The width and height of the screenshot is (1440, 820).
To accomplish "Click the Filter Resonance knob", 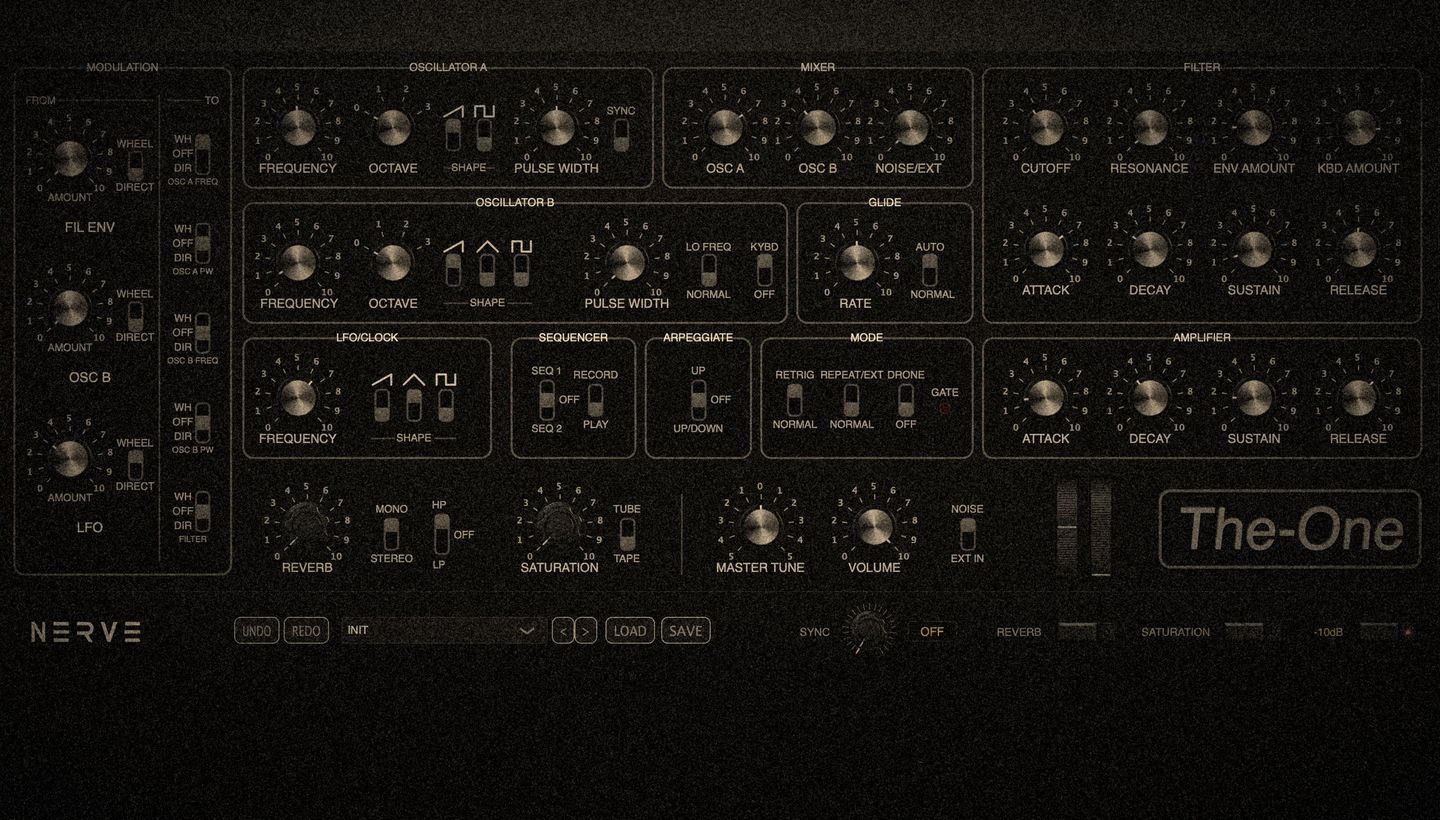I will click(1150, 127).
